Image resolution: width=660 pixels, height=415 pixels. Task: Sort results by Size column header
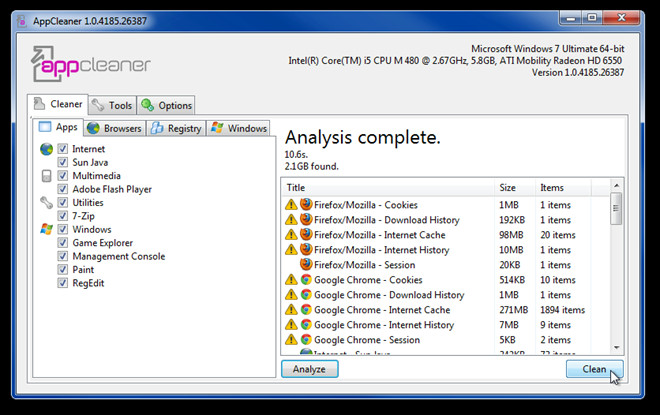514,188
